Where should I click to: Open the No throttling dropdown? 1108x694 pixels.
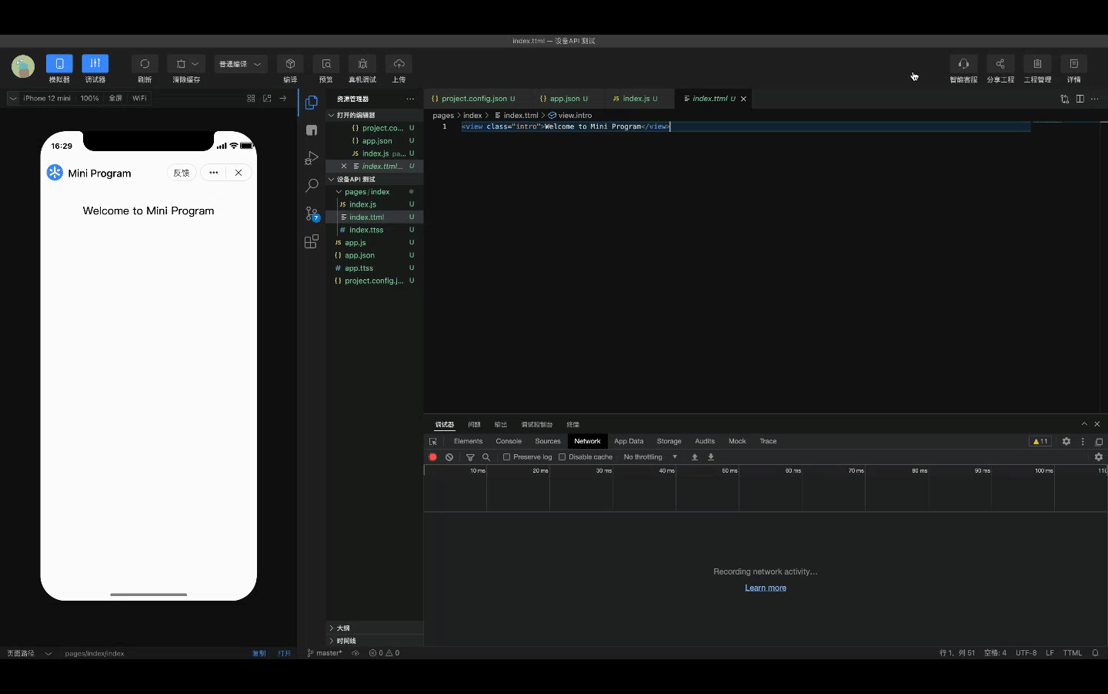650,457
